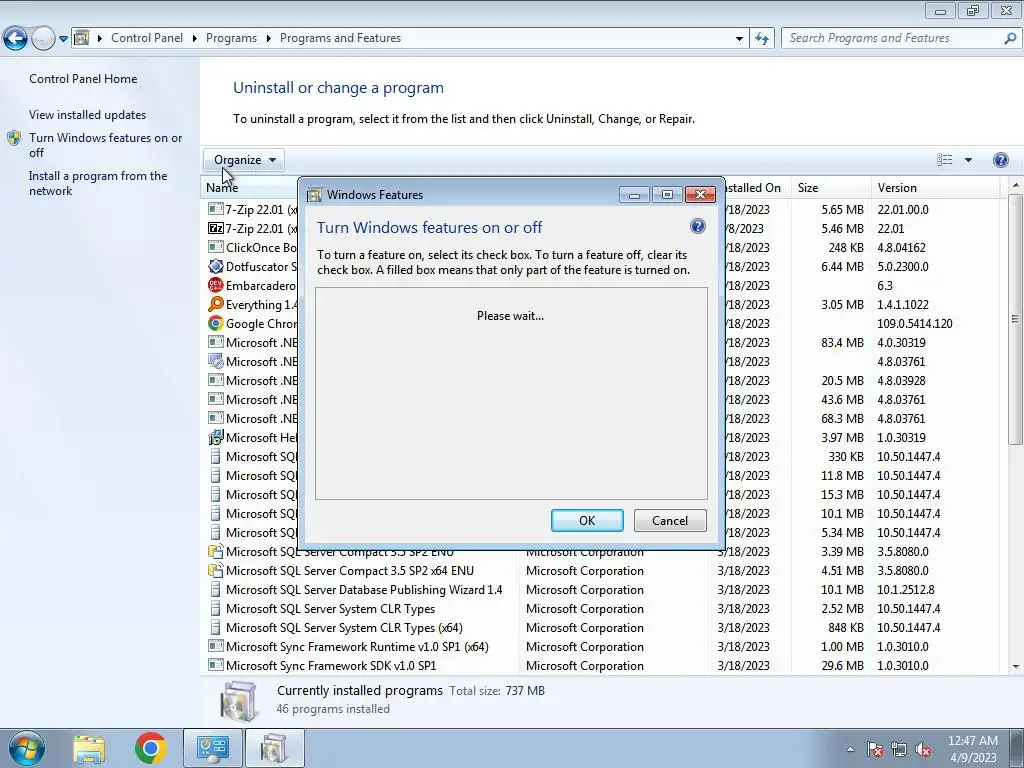Click the Control Panel icon in address bar
The height and width of the screenshot is (768, 1024).
tap(82, 38)
